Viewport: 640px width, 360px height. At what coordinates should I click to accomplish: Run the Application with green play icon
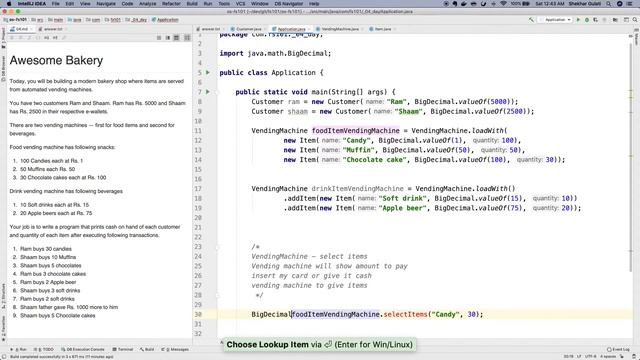point(578,20)
